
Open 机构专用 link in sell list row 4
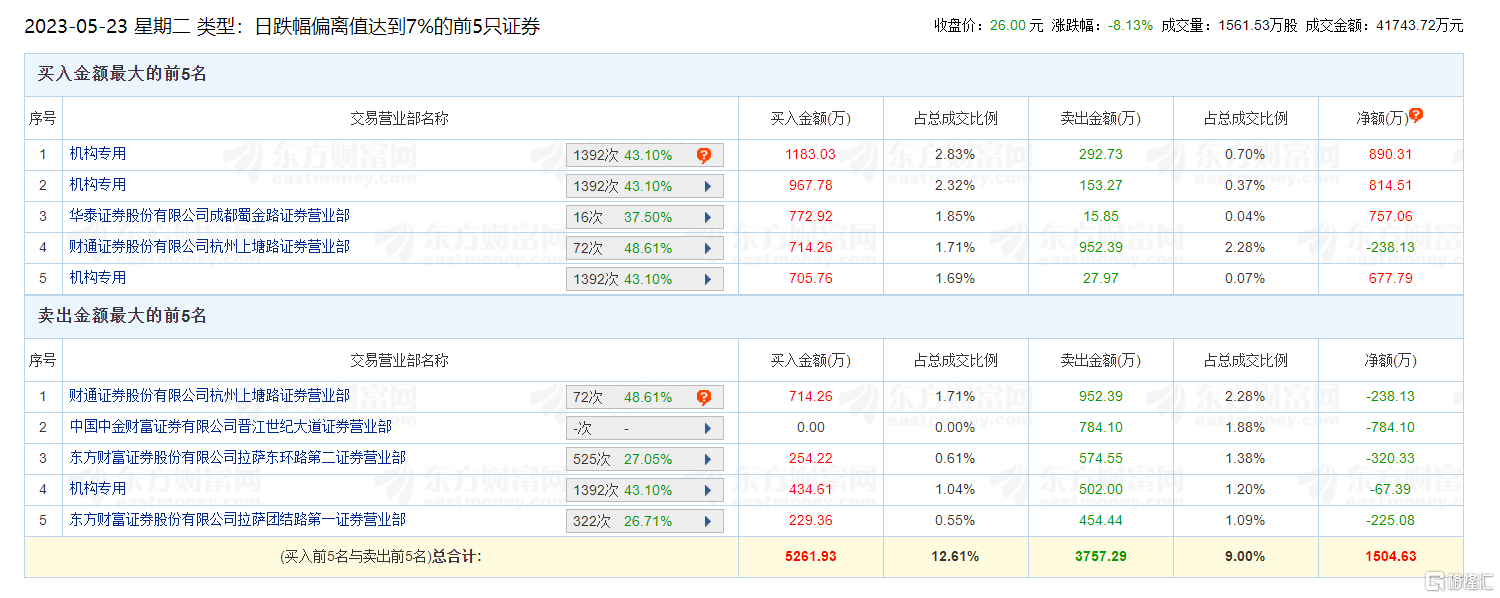point(98,489)
